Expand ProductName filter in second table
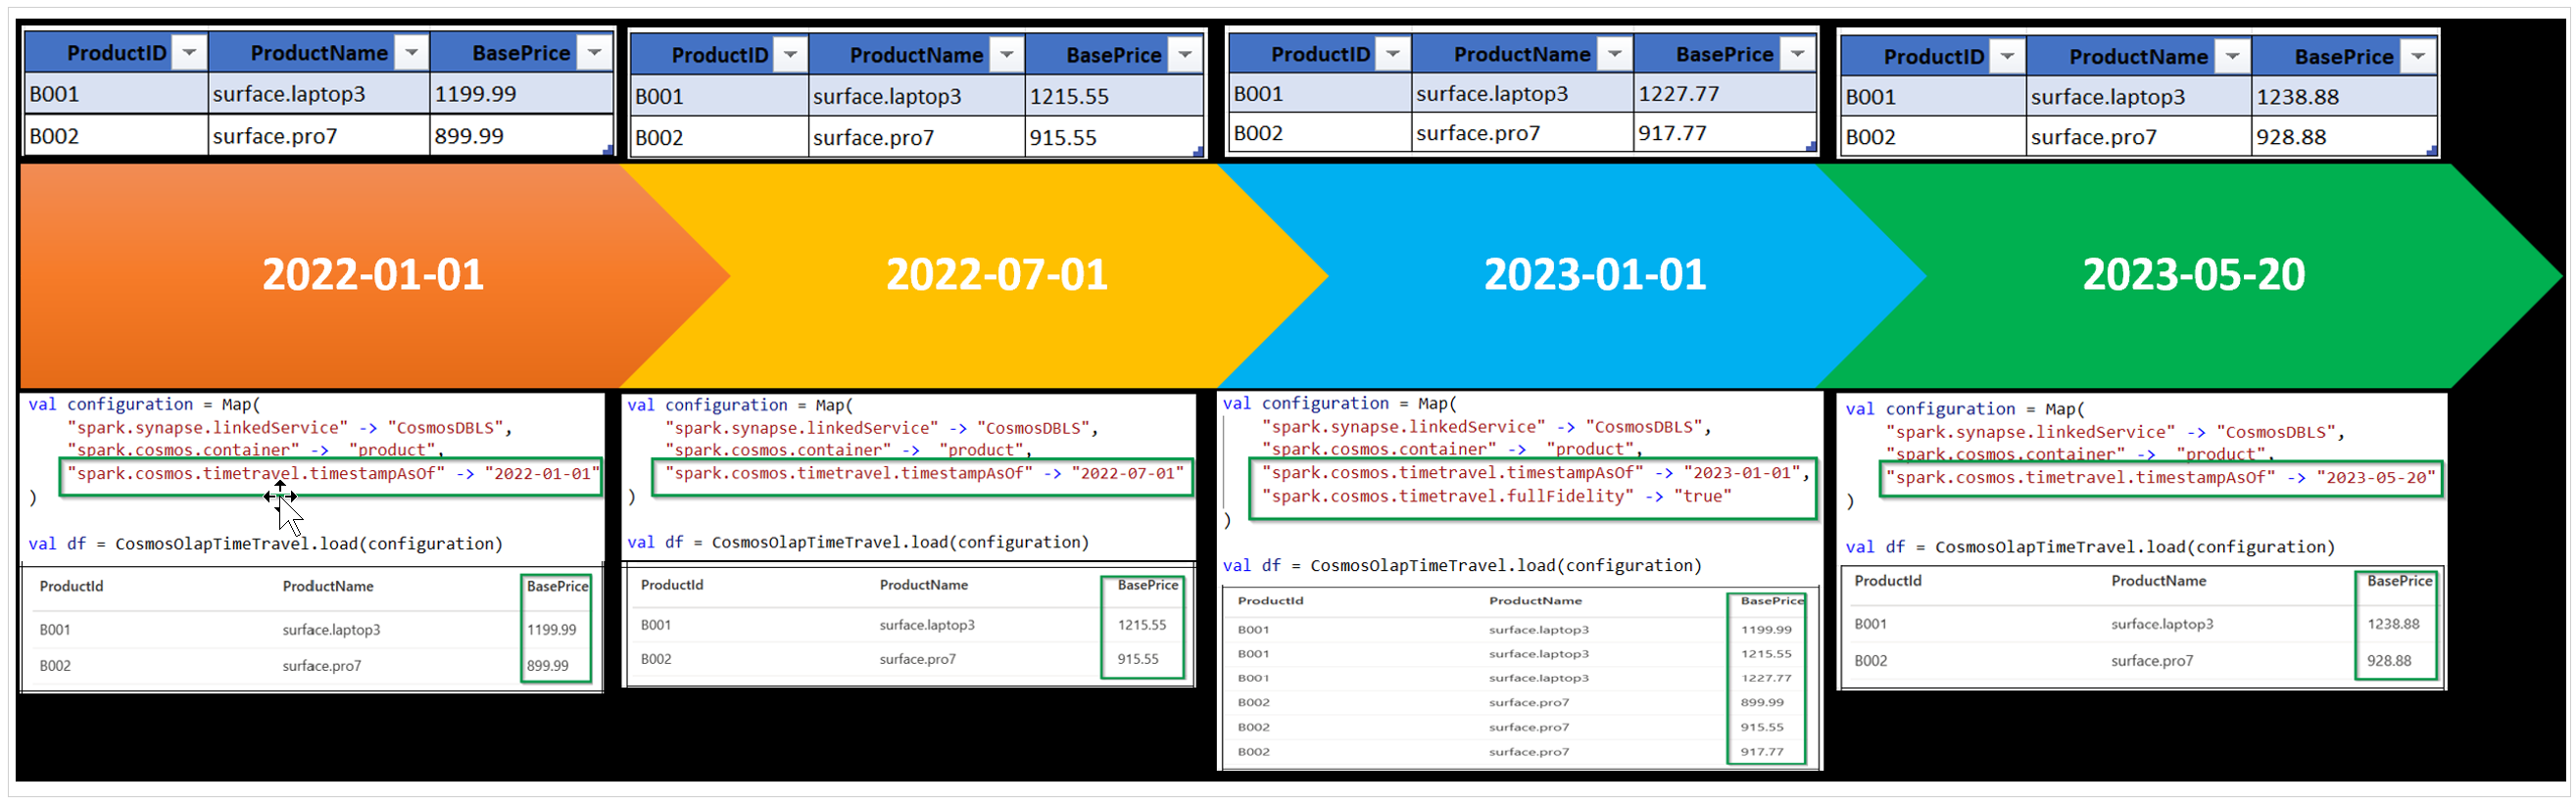The height and width of the screenshot is (806, 2576). tap(1007, 54)
